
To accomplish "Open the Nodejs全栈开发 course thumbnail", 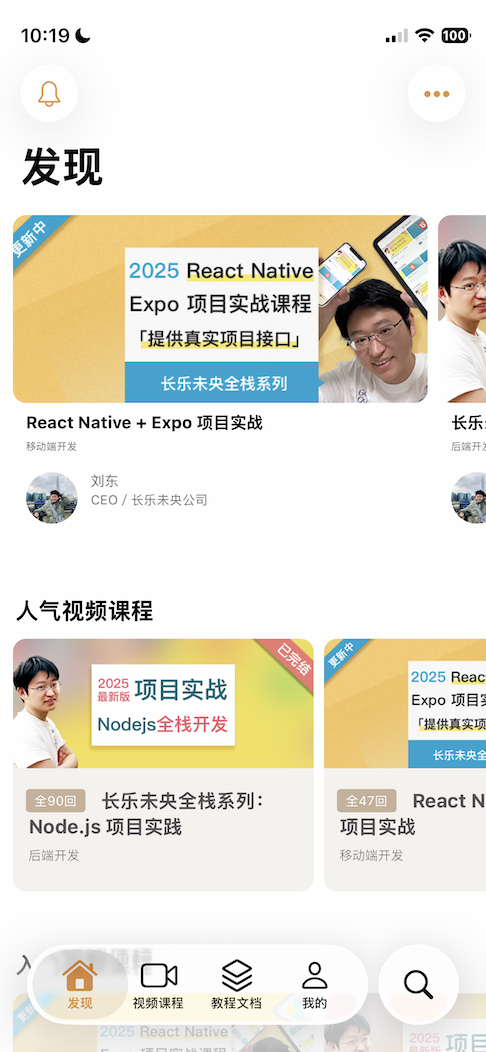I will coord(163,704).
